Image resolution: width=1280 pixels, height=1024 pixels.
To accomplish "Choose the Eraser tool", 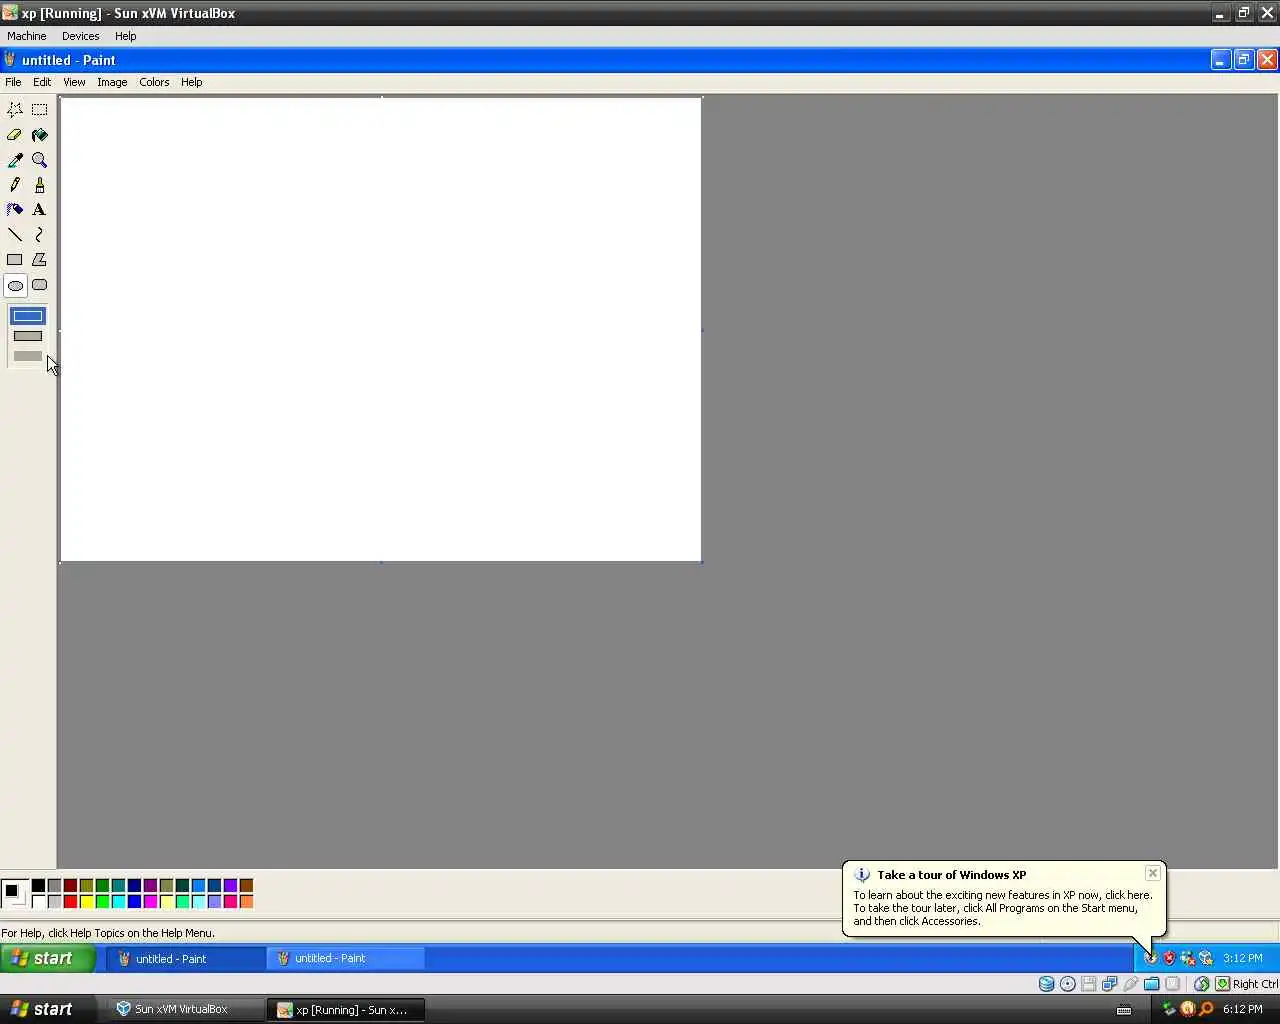I will (15, 135).
